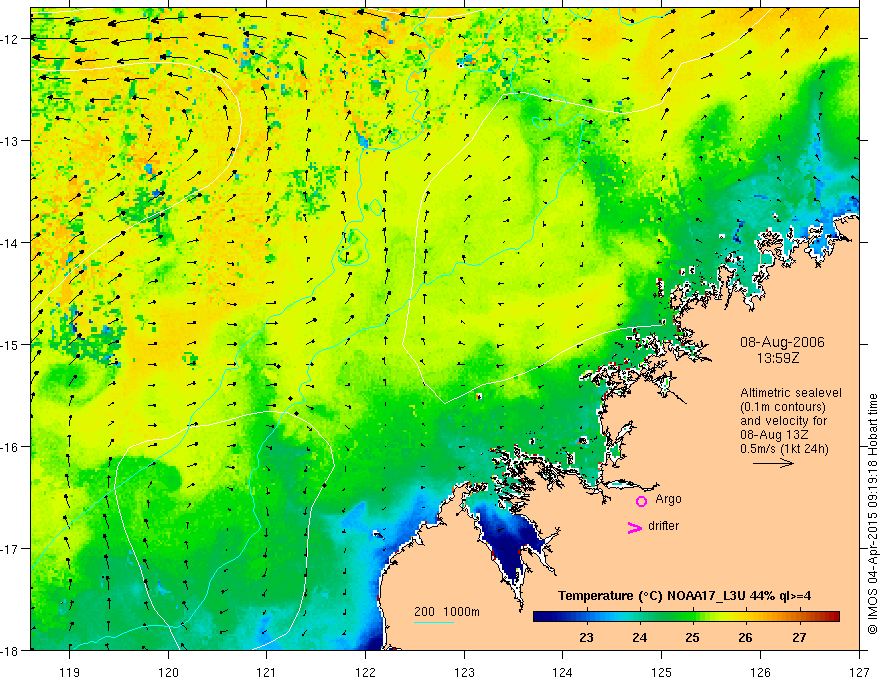Click the 126 longitude axis label

(760, 672)
